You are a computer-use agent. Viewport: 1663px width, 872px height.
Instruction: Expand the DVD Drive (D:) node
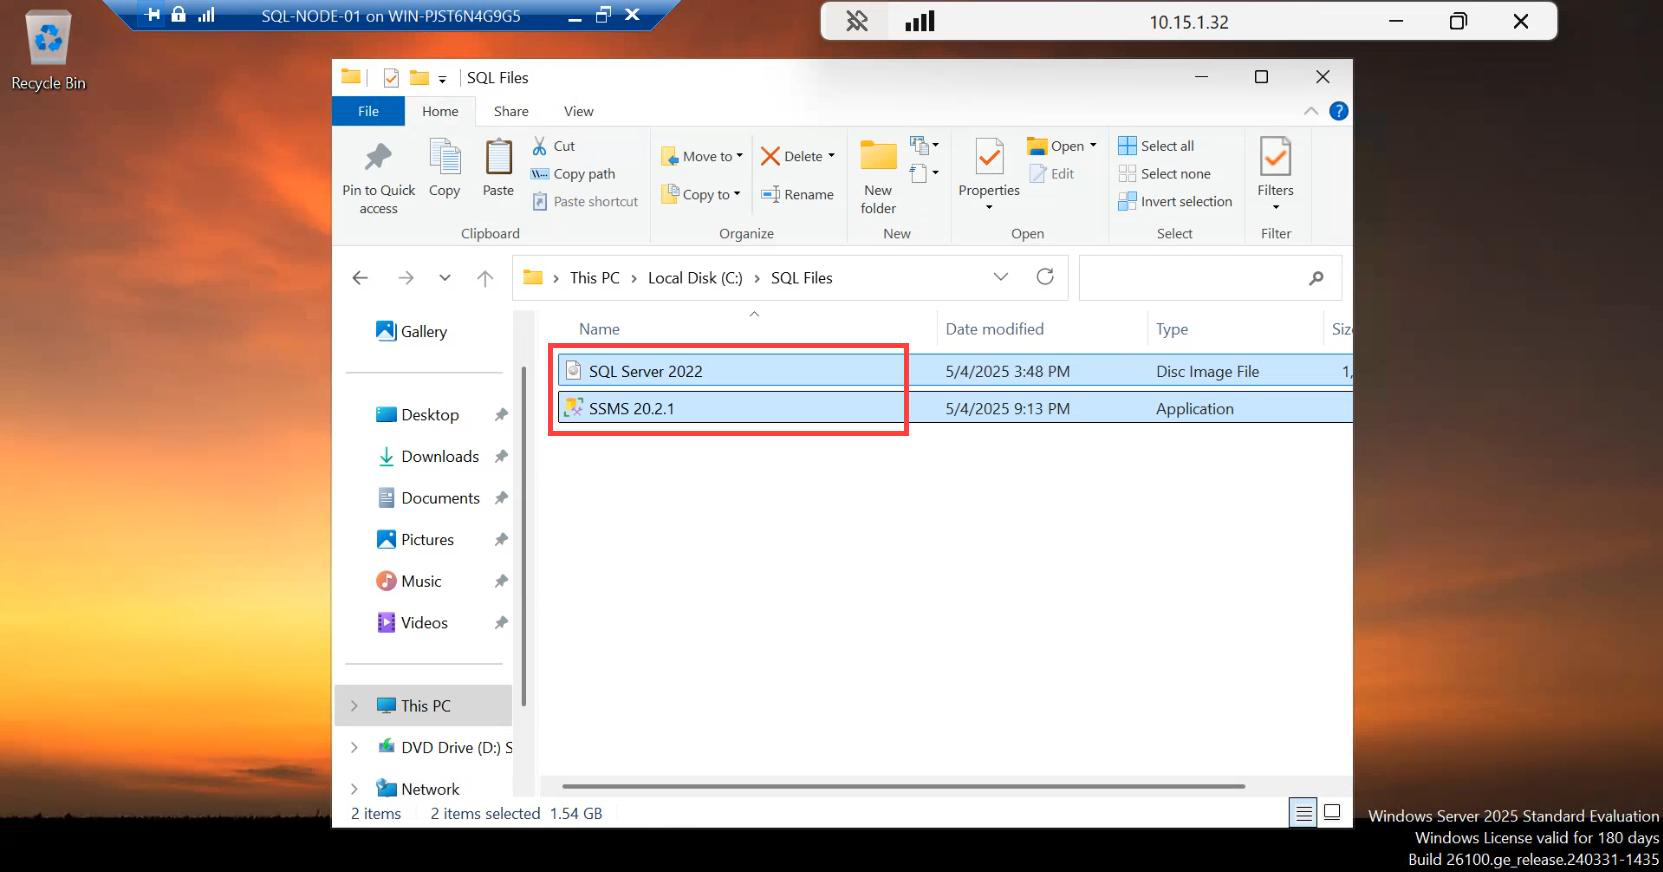[x=354, y=747]
